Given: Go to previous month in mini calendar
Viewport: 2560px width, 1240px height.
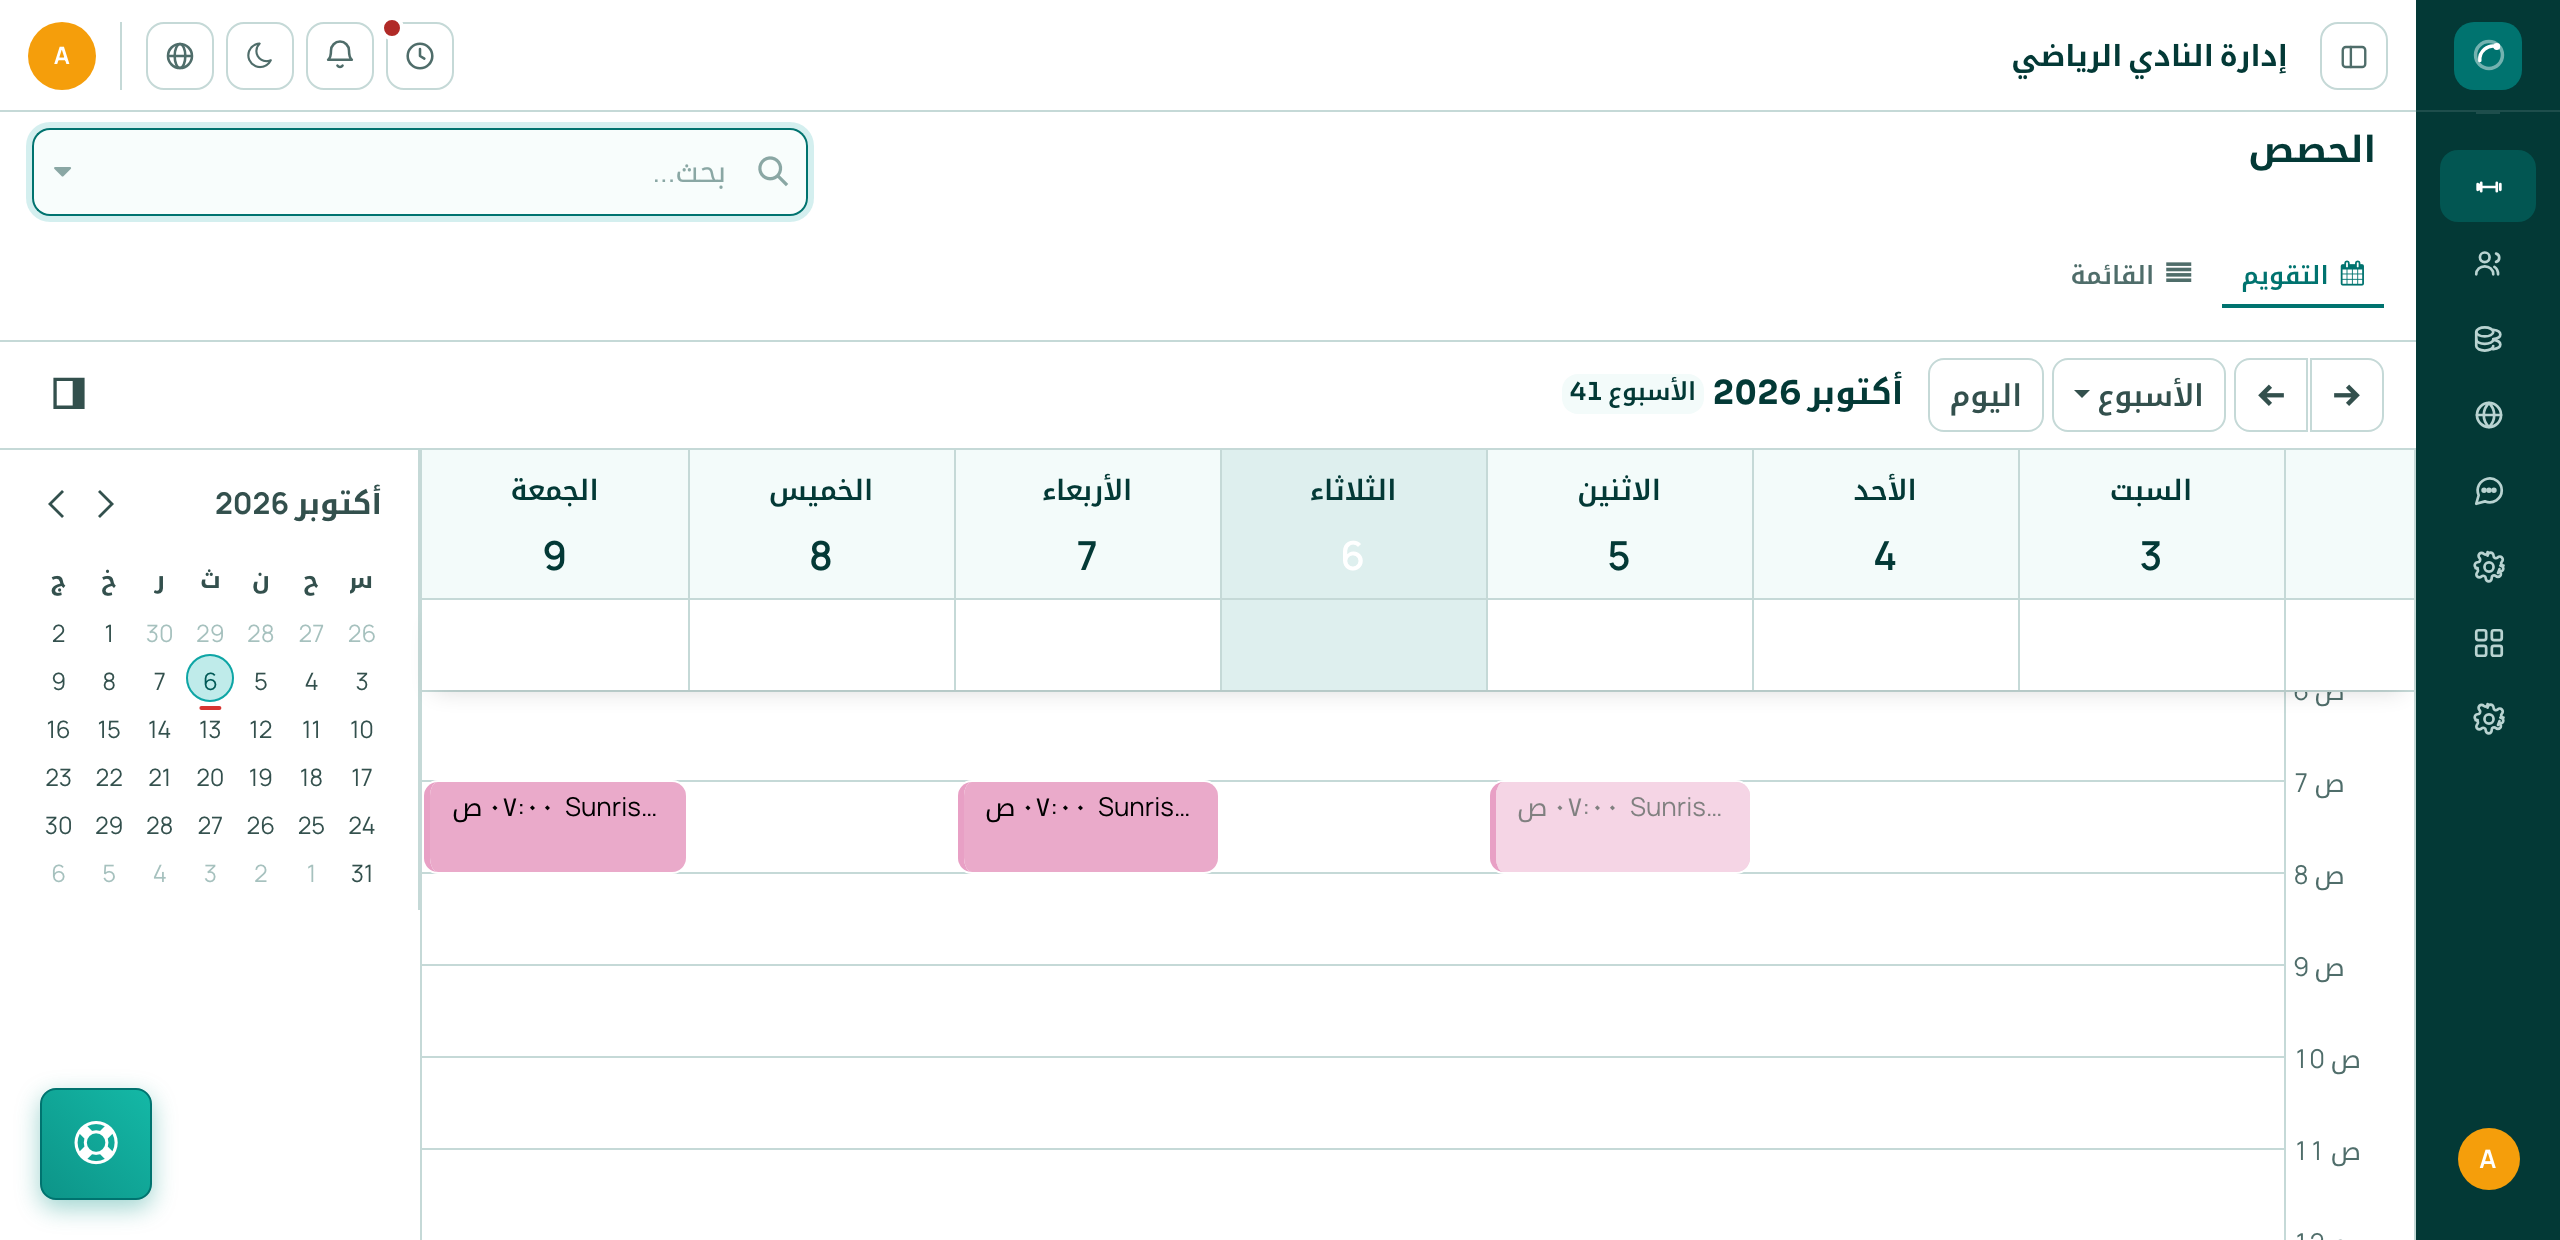Looking at the screenshot, I should coord(106,503).
